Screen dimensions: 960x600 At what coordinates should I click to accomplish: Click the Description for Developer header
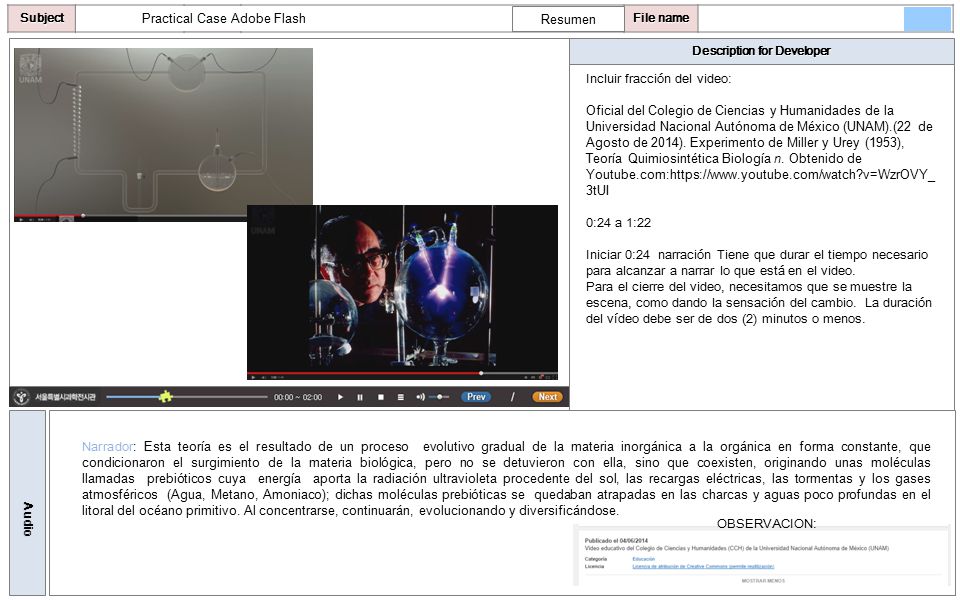click(762, 51)
